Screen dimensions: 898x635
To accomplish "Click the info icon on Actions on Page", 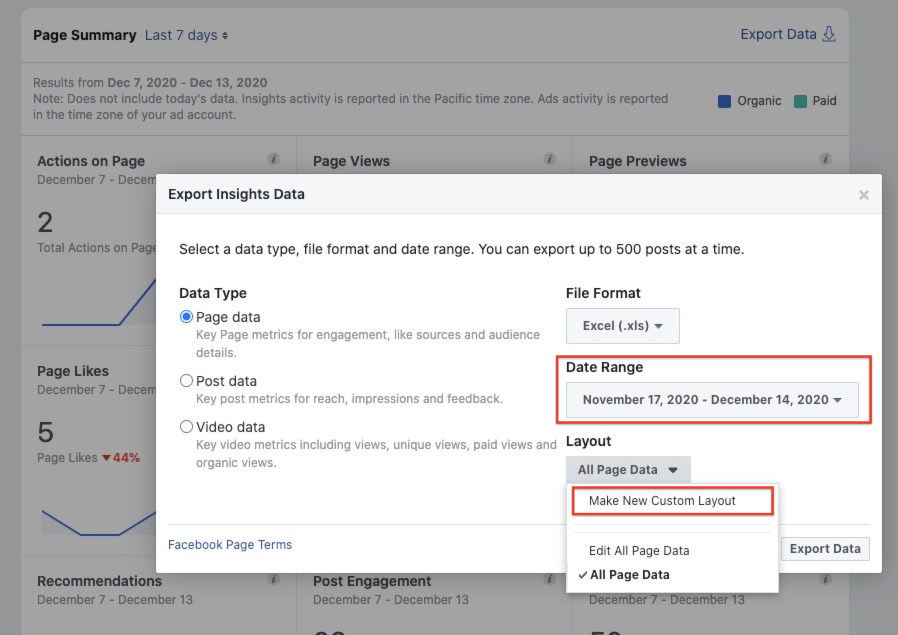I will pos(274,159).
